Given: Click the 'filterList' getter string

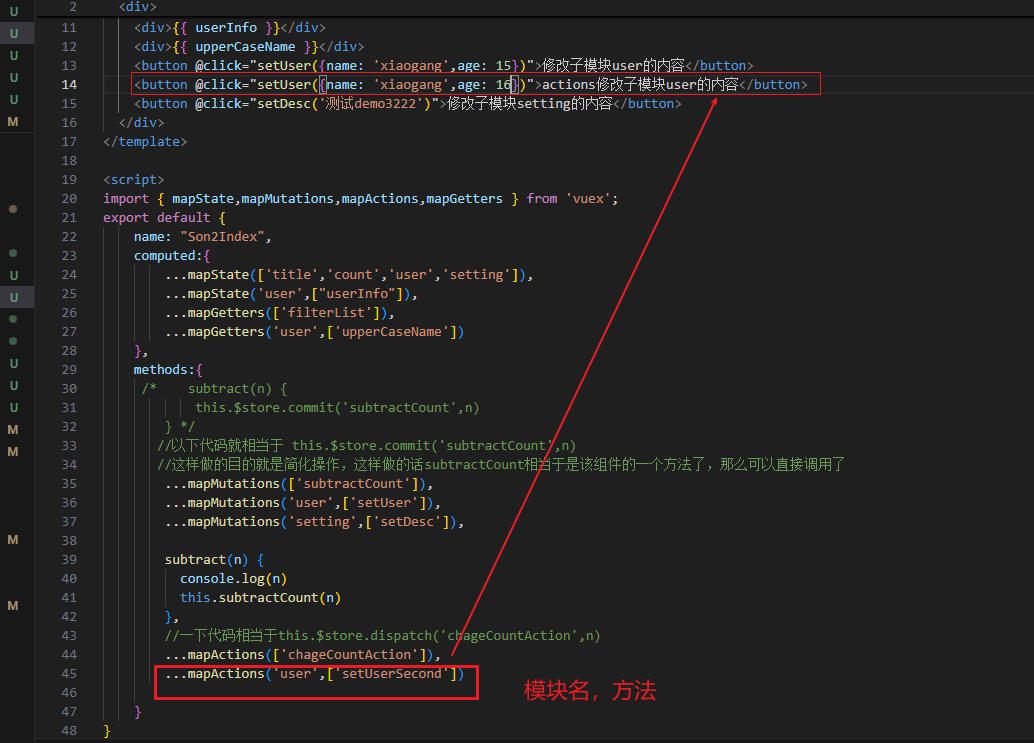Looking at the screenshot, I should pos(326,312).
